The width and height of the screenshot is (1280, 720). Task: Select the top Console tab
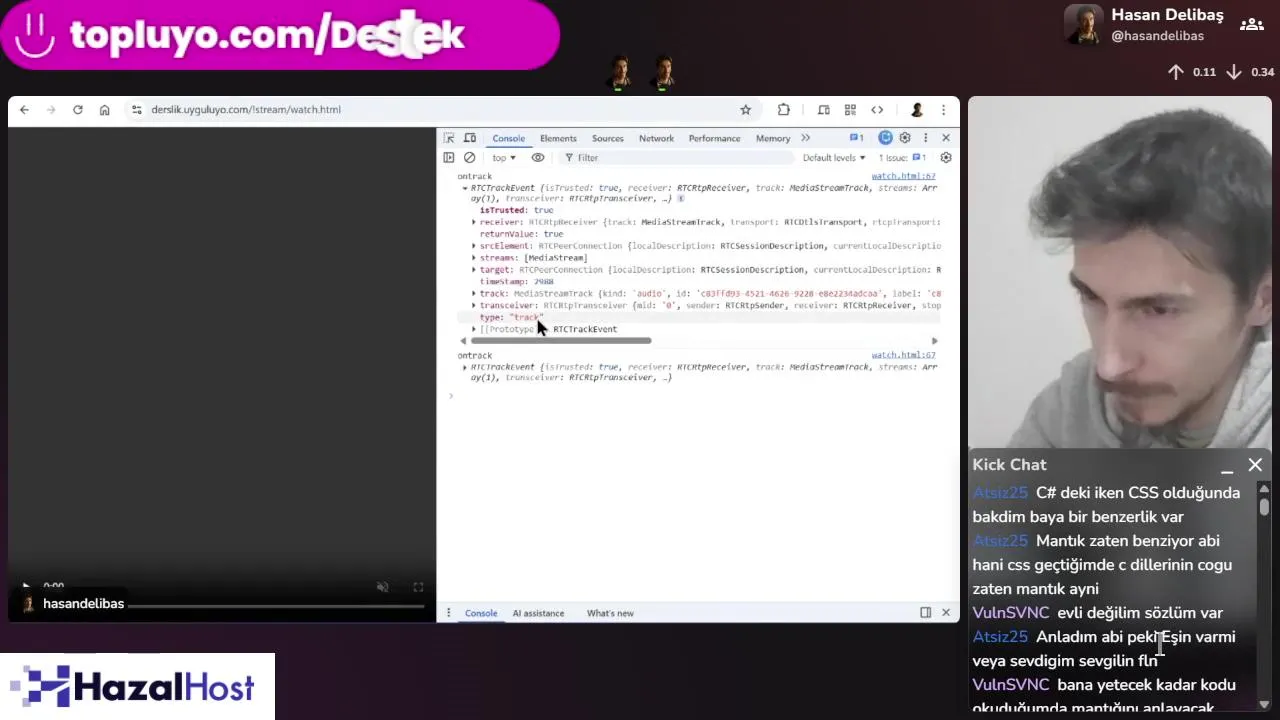coord(508,138)
